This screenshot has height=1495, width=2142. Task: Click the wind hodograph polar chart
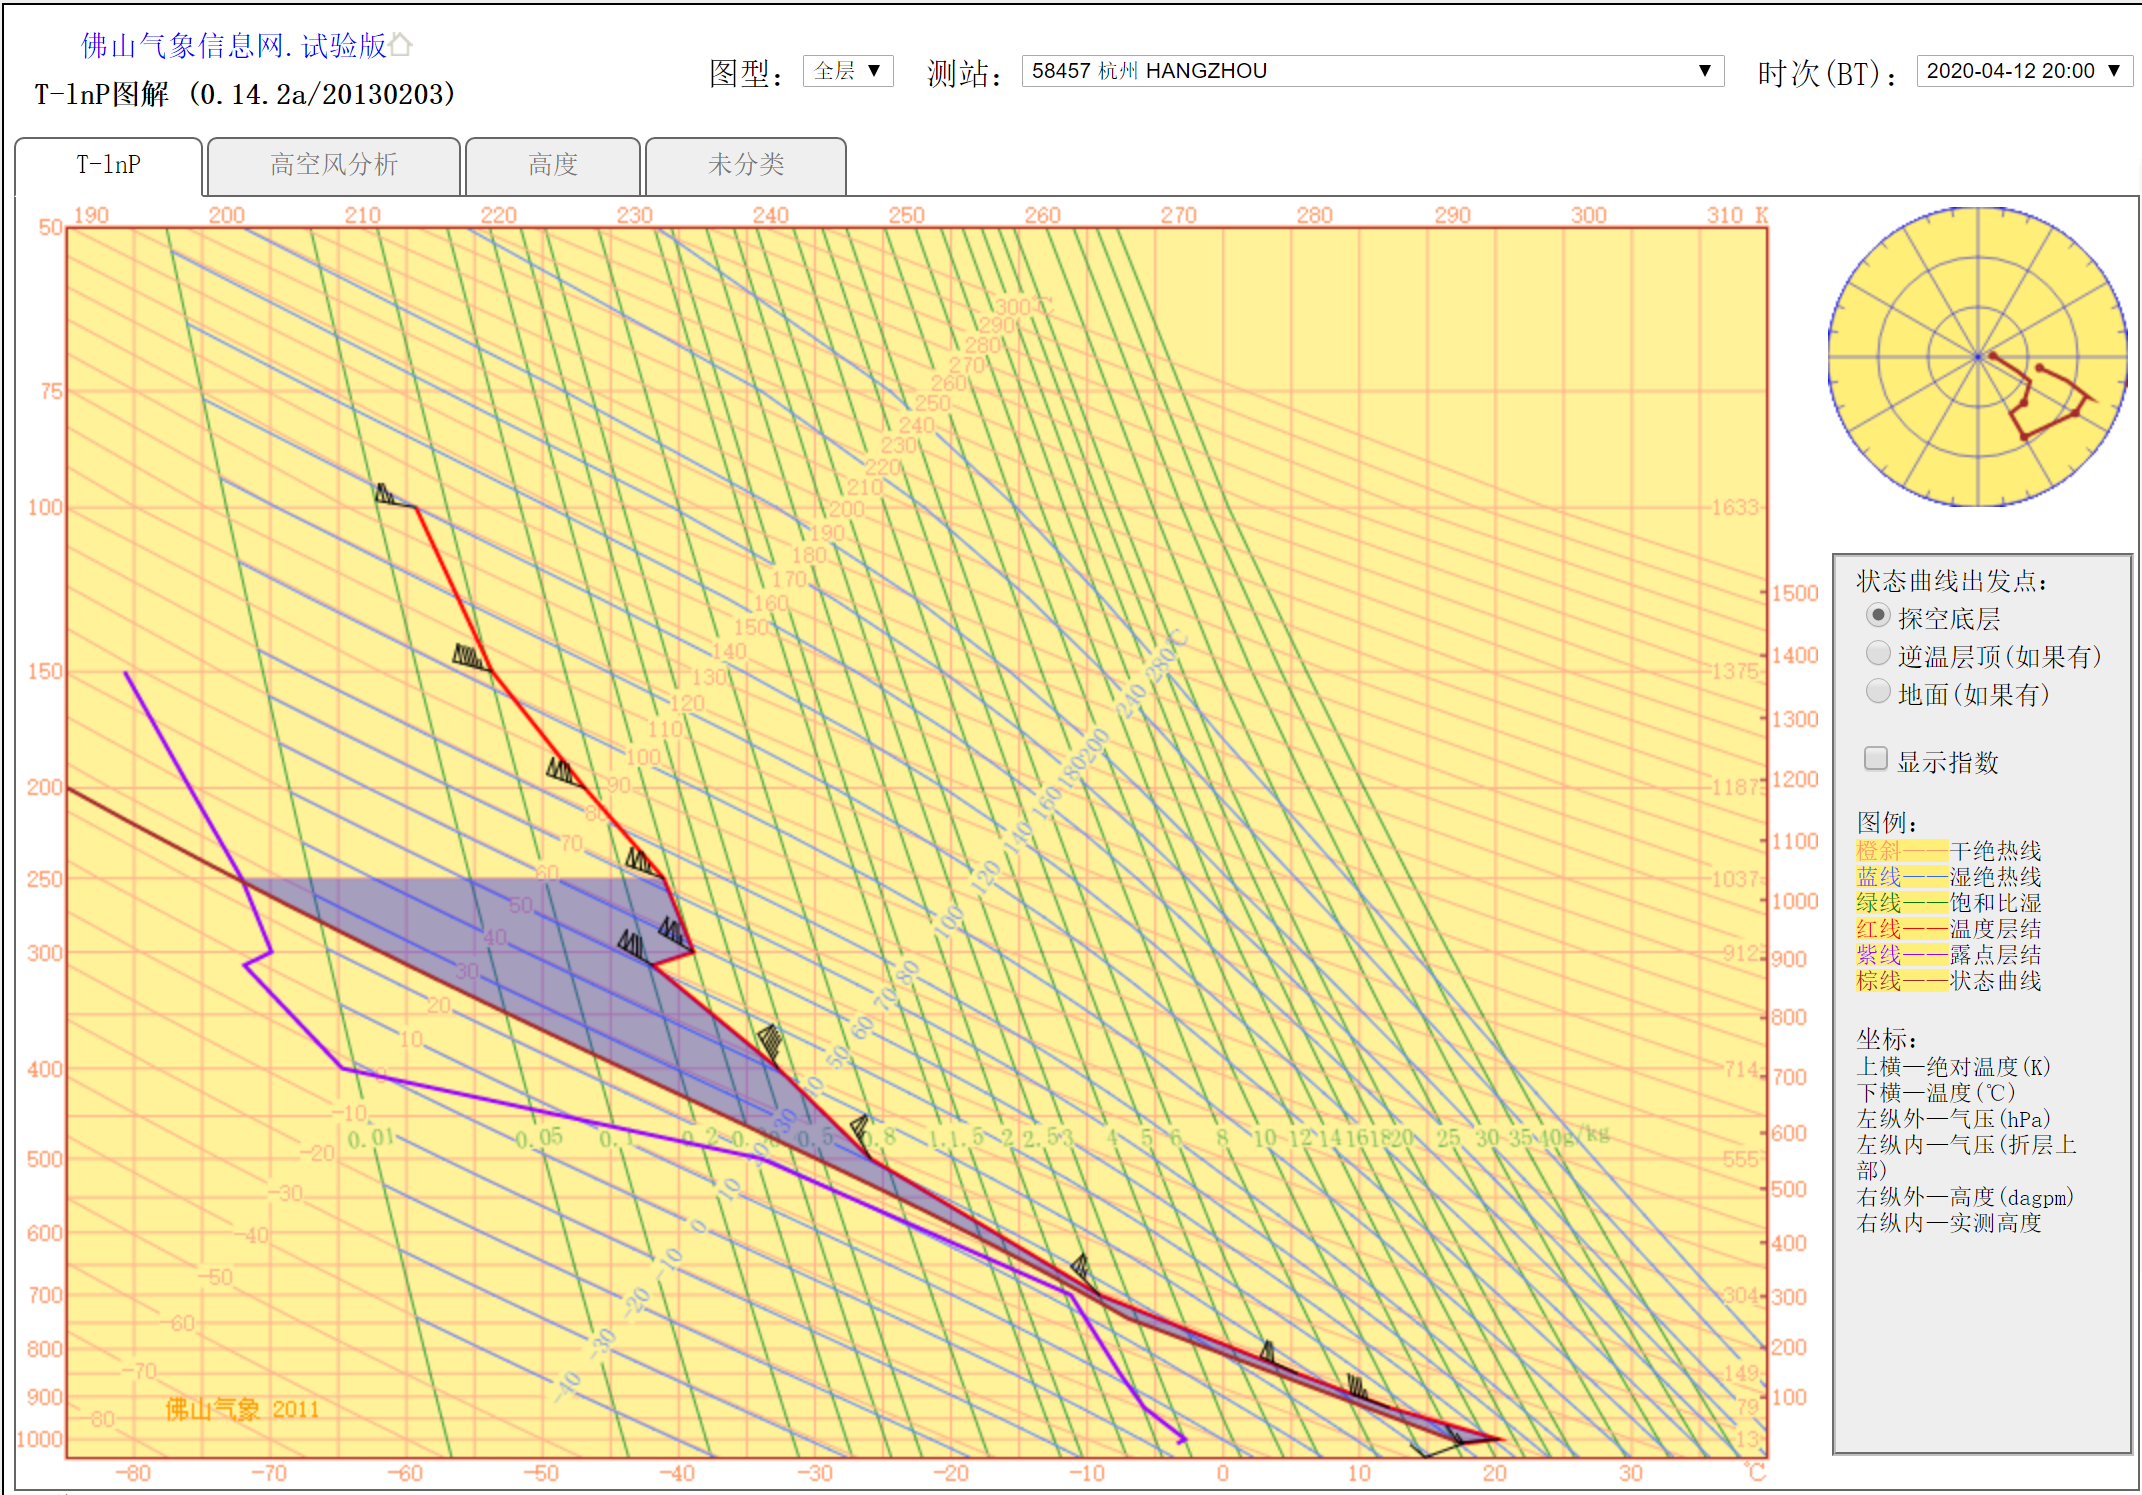1977,357
